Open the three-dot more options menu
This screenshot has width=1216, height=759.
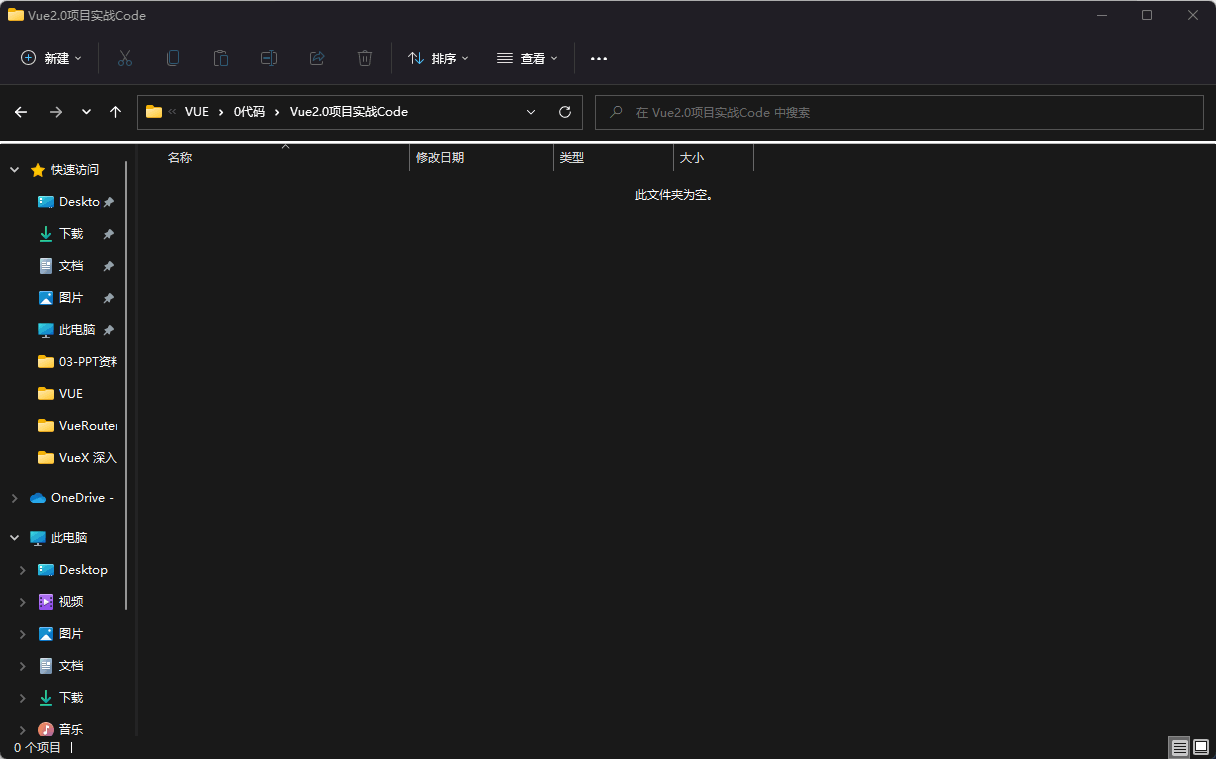click(599, 58)
